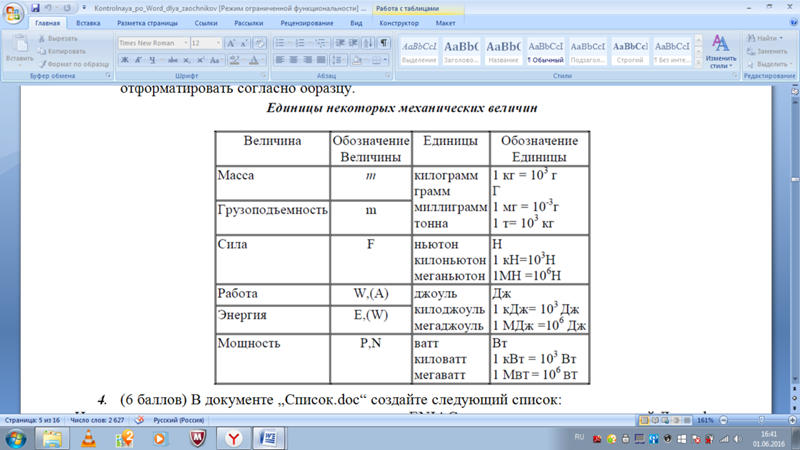800x450 pixels.
Task: Click the word count in status bar
Action: tap(98, 421)
